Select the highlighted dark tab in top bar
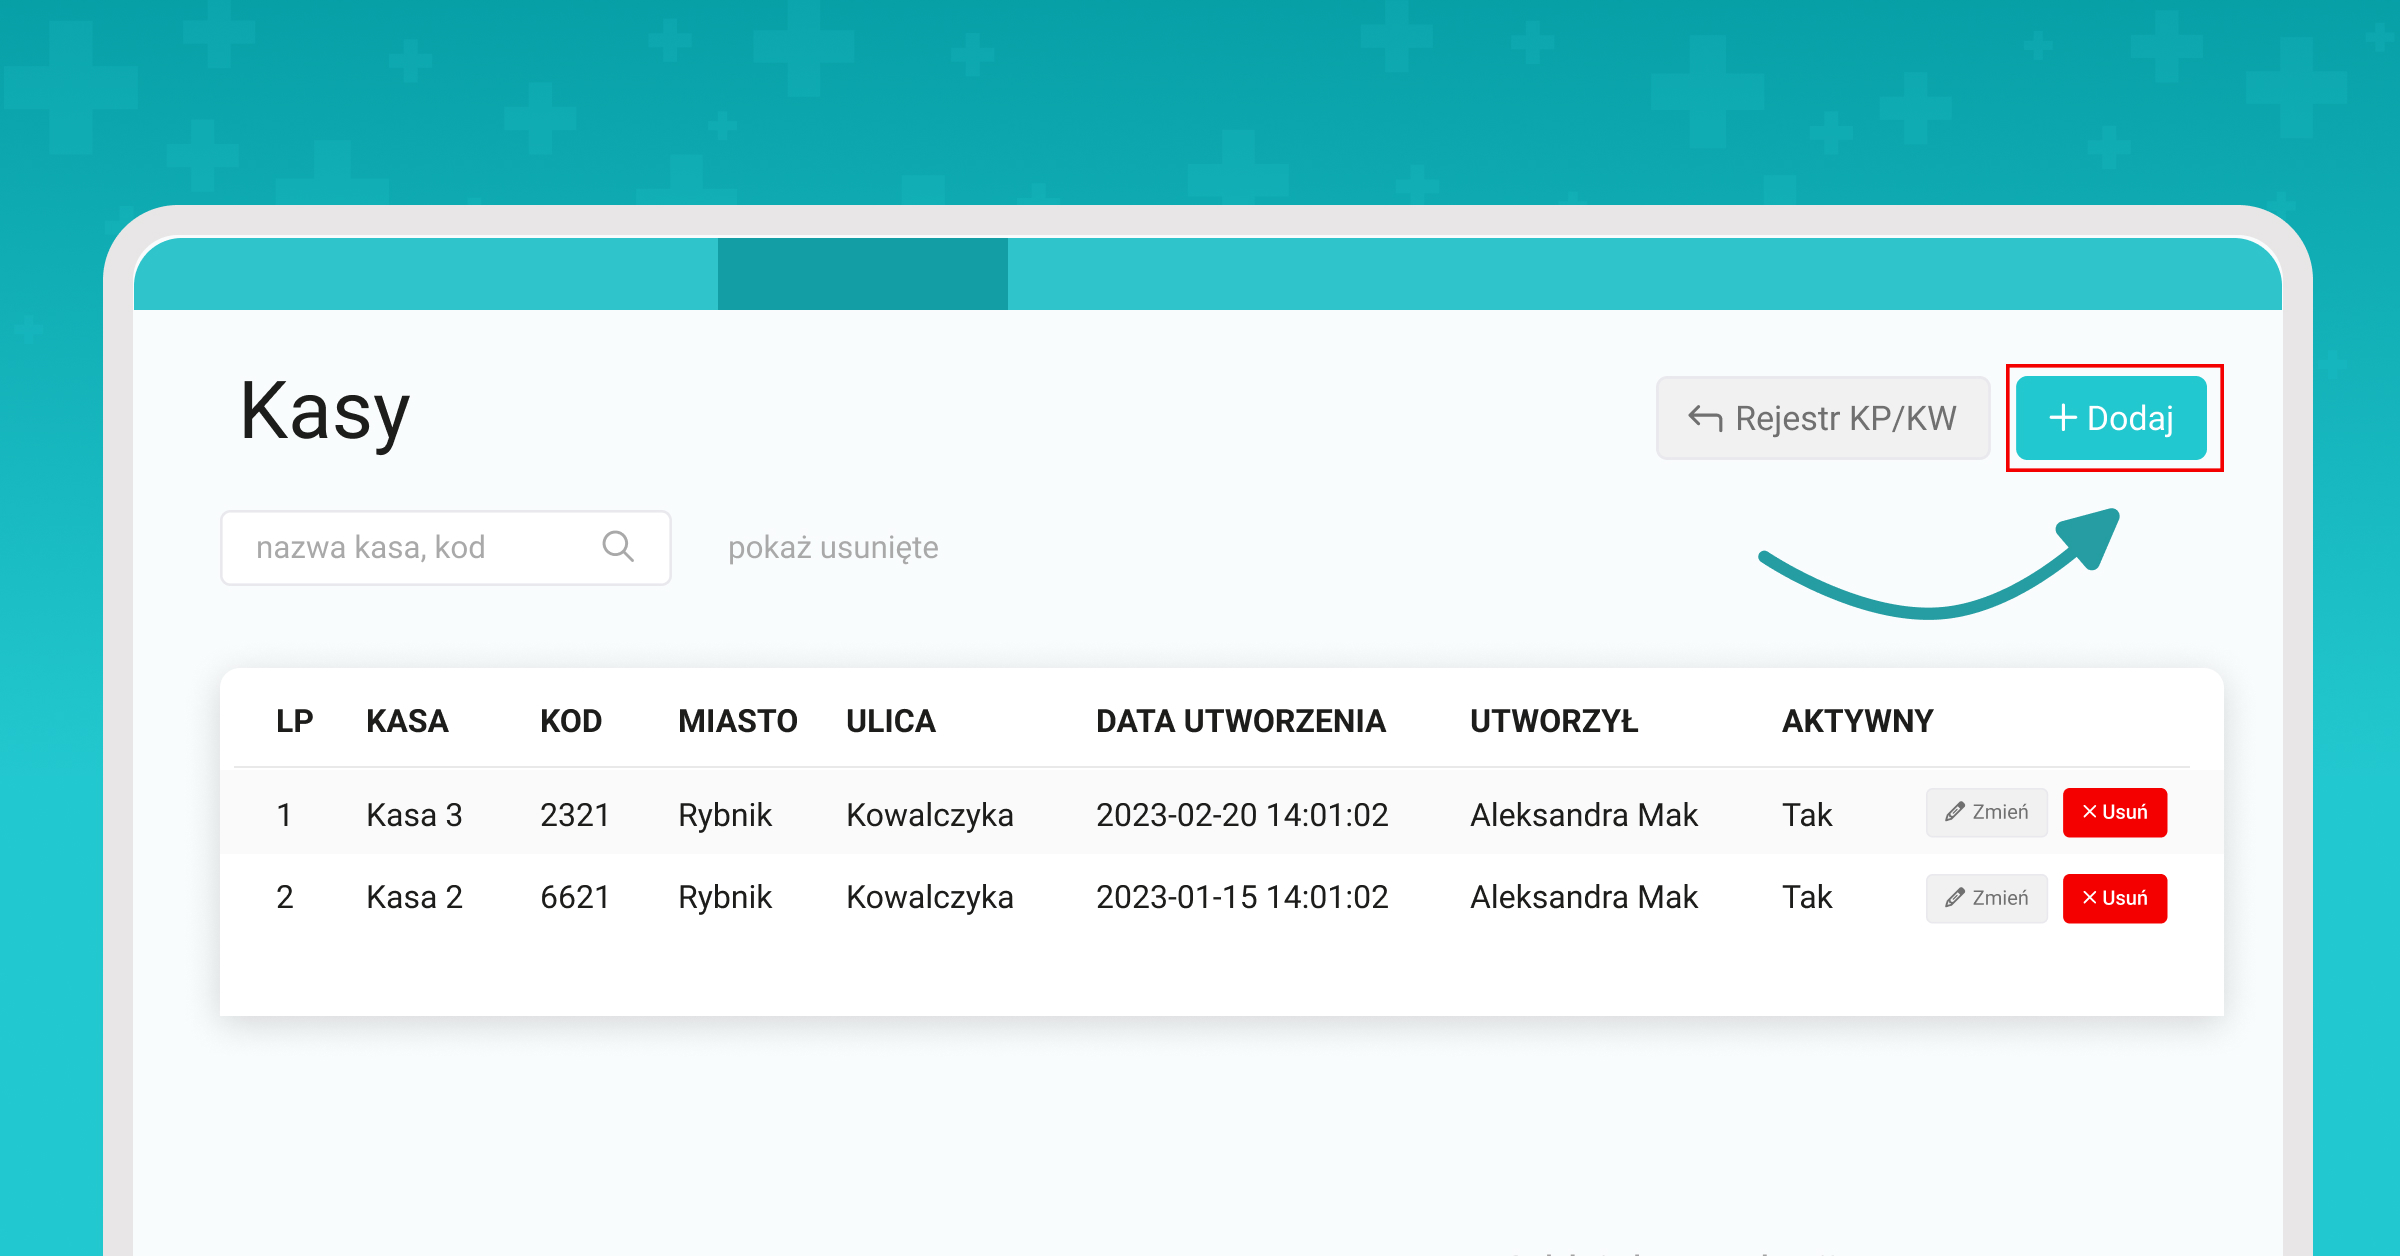 pyautogui.click(x=862, y=273)
